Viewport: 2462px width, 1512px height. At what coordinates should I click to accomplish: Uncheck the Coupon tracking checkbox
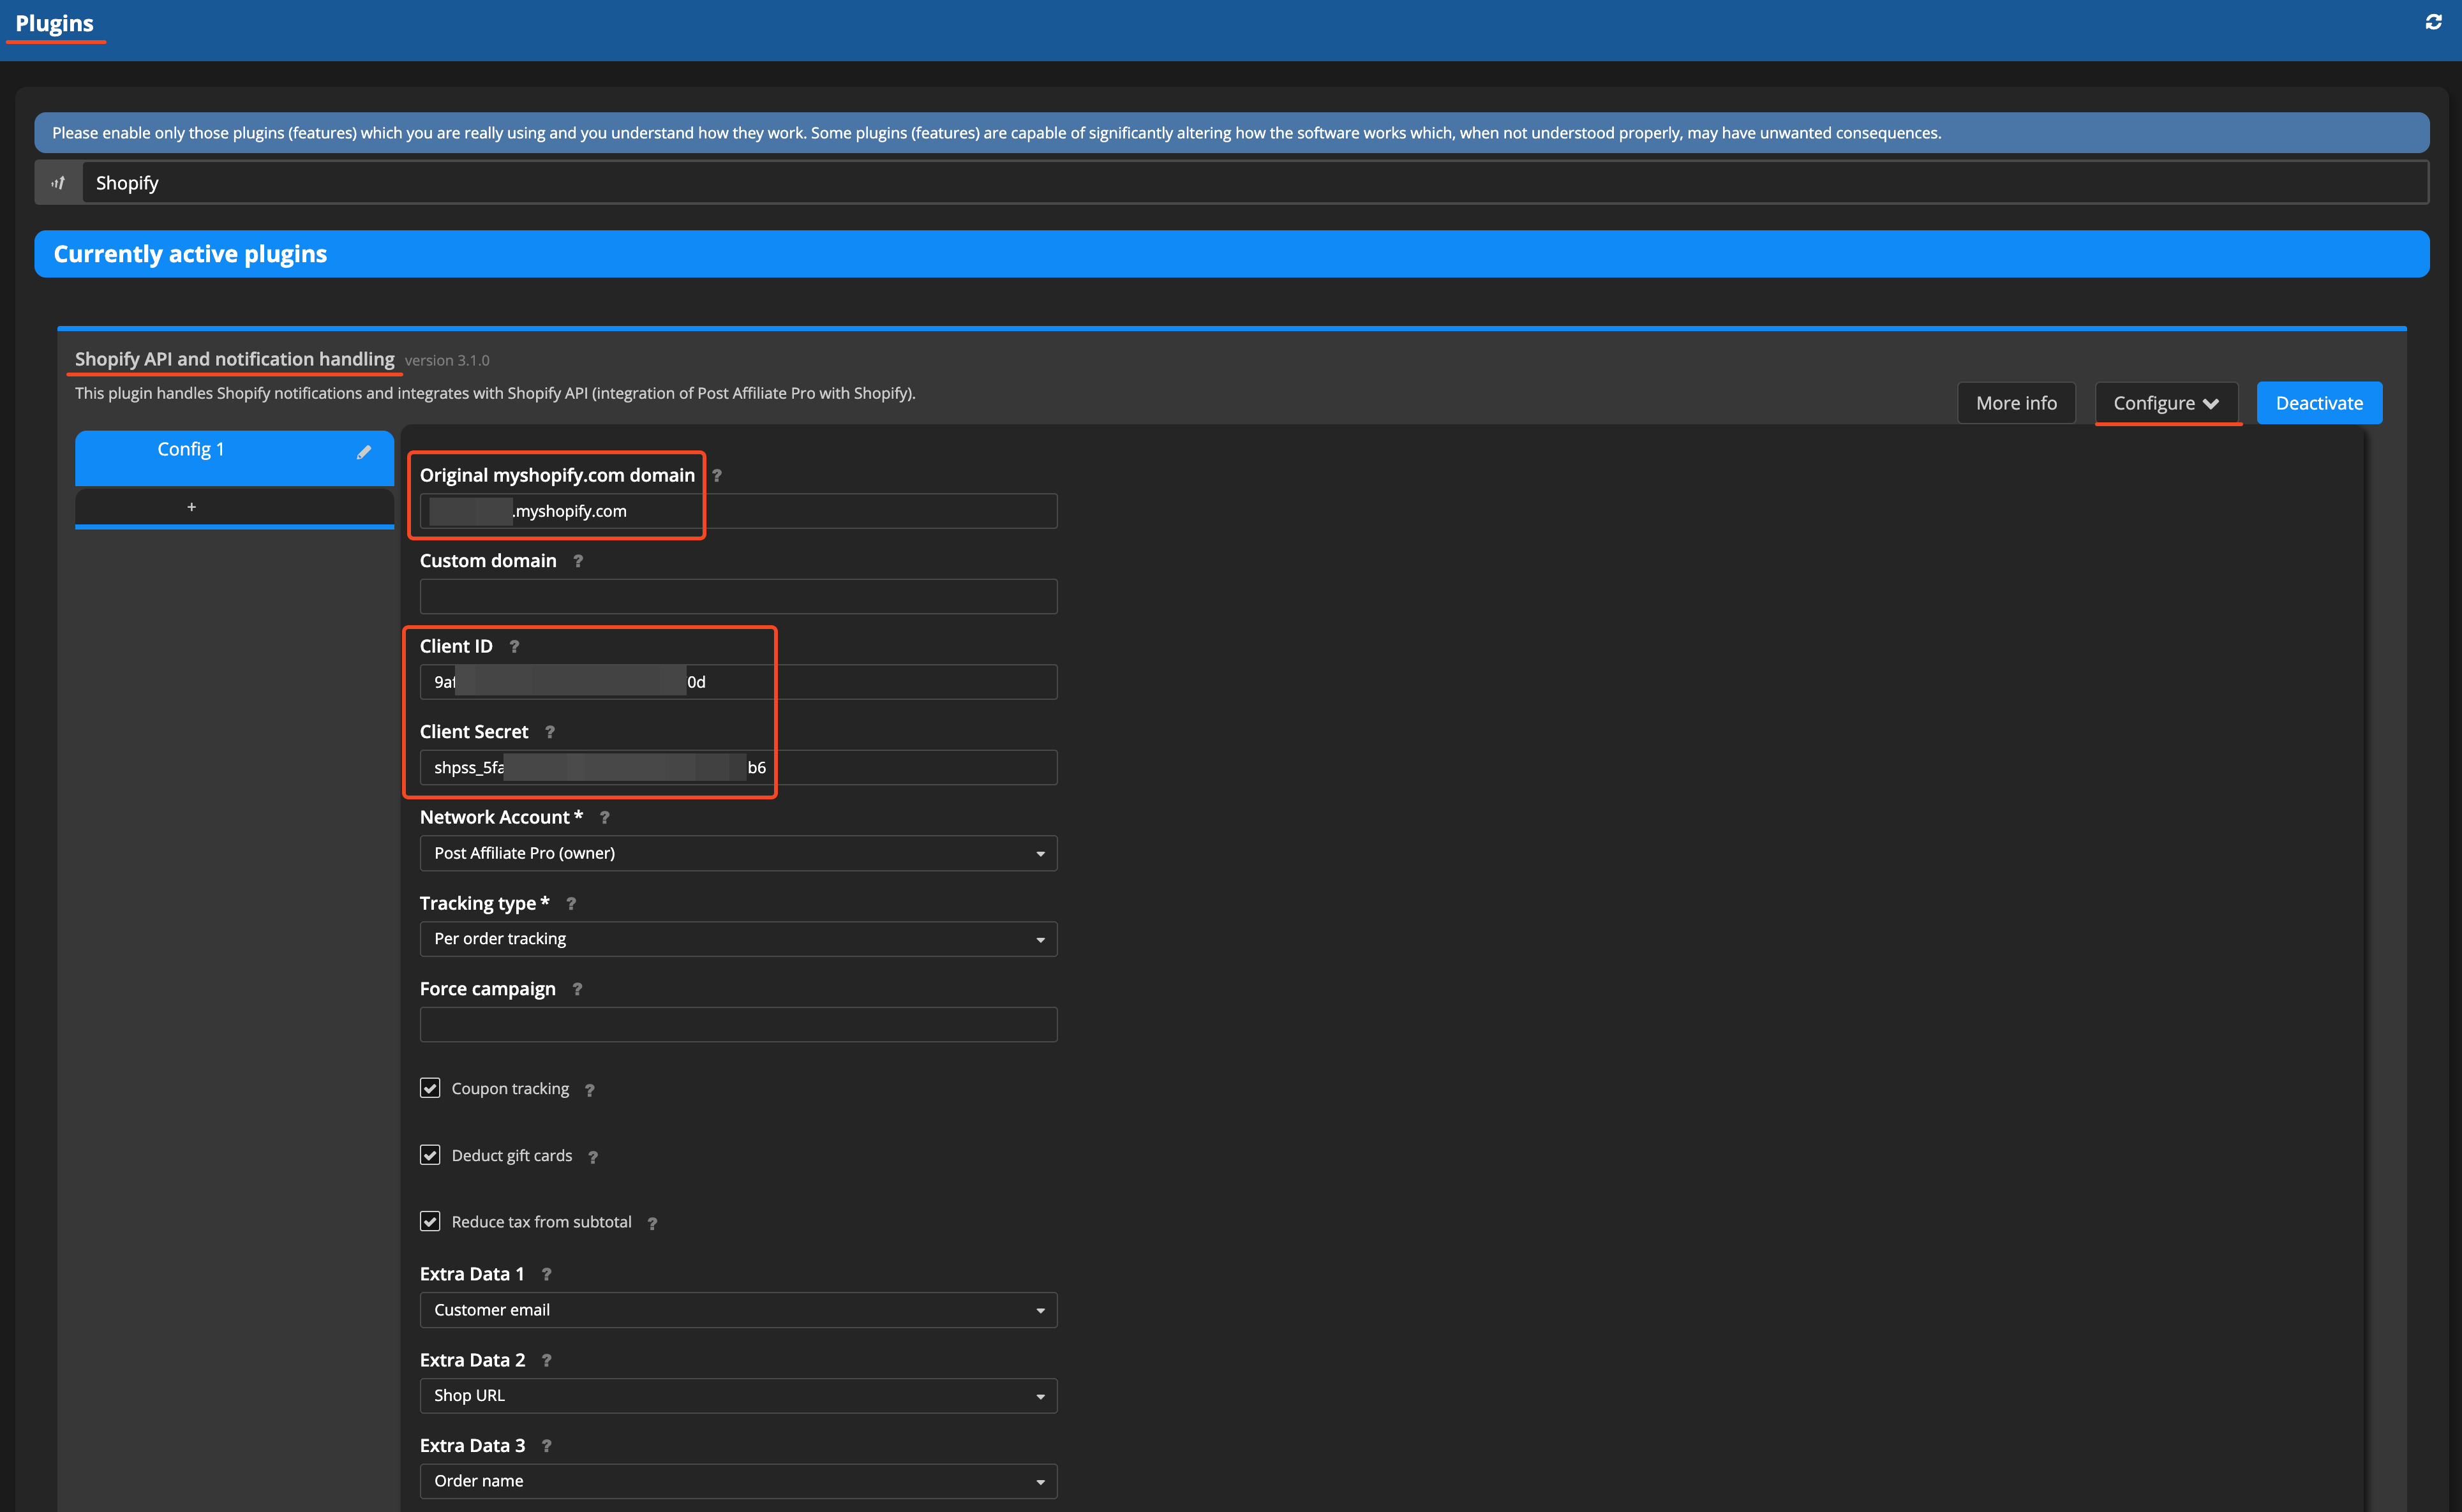click(430, 1088)
